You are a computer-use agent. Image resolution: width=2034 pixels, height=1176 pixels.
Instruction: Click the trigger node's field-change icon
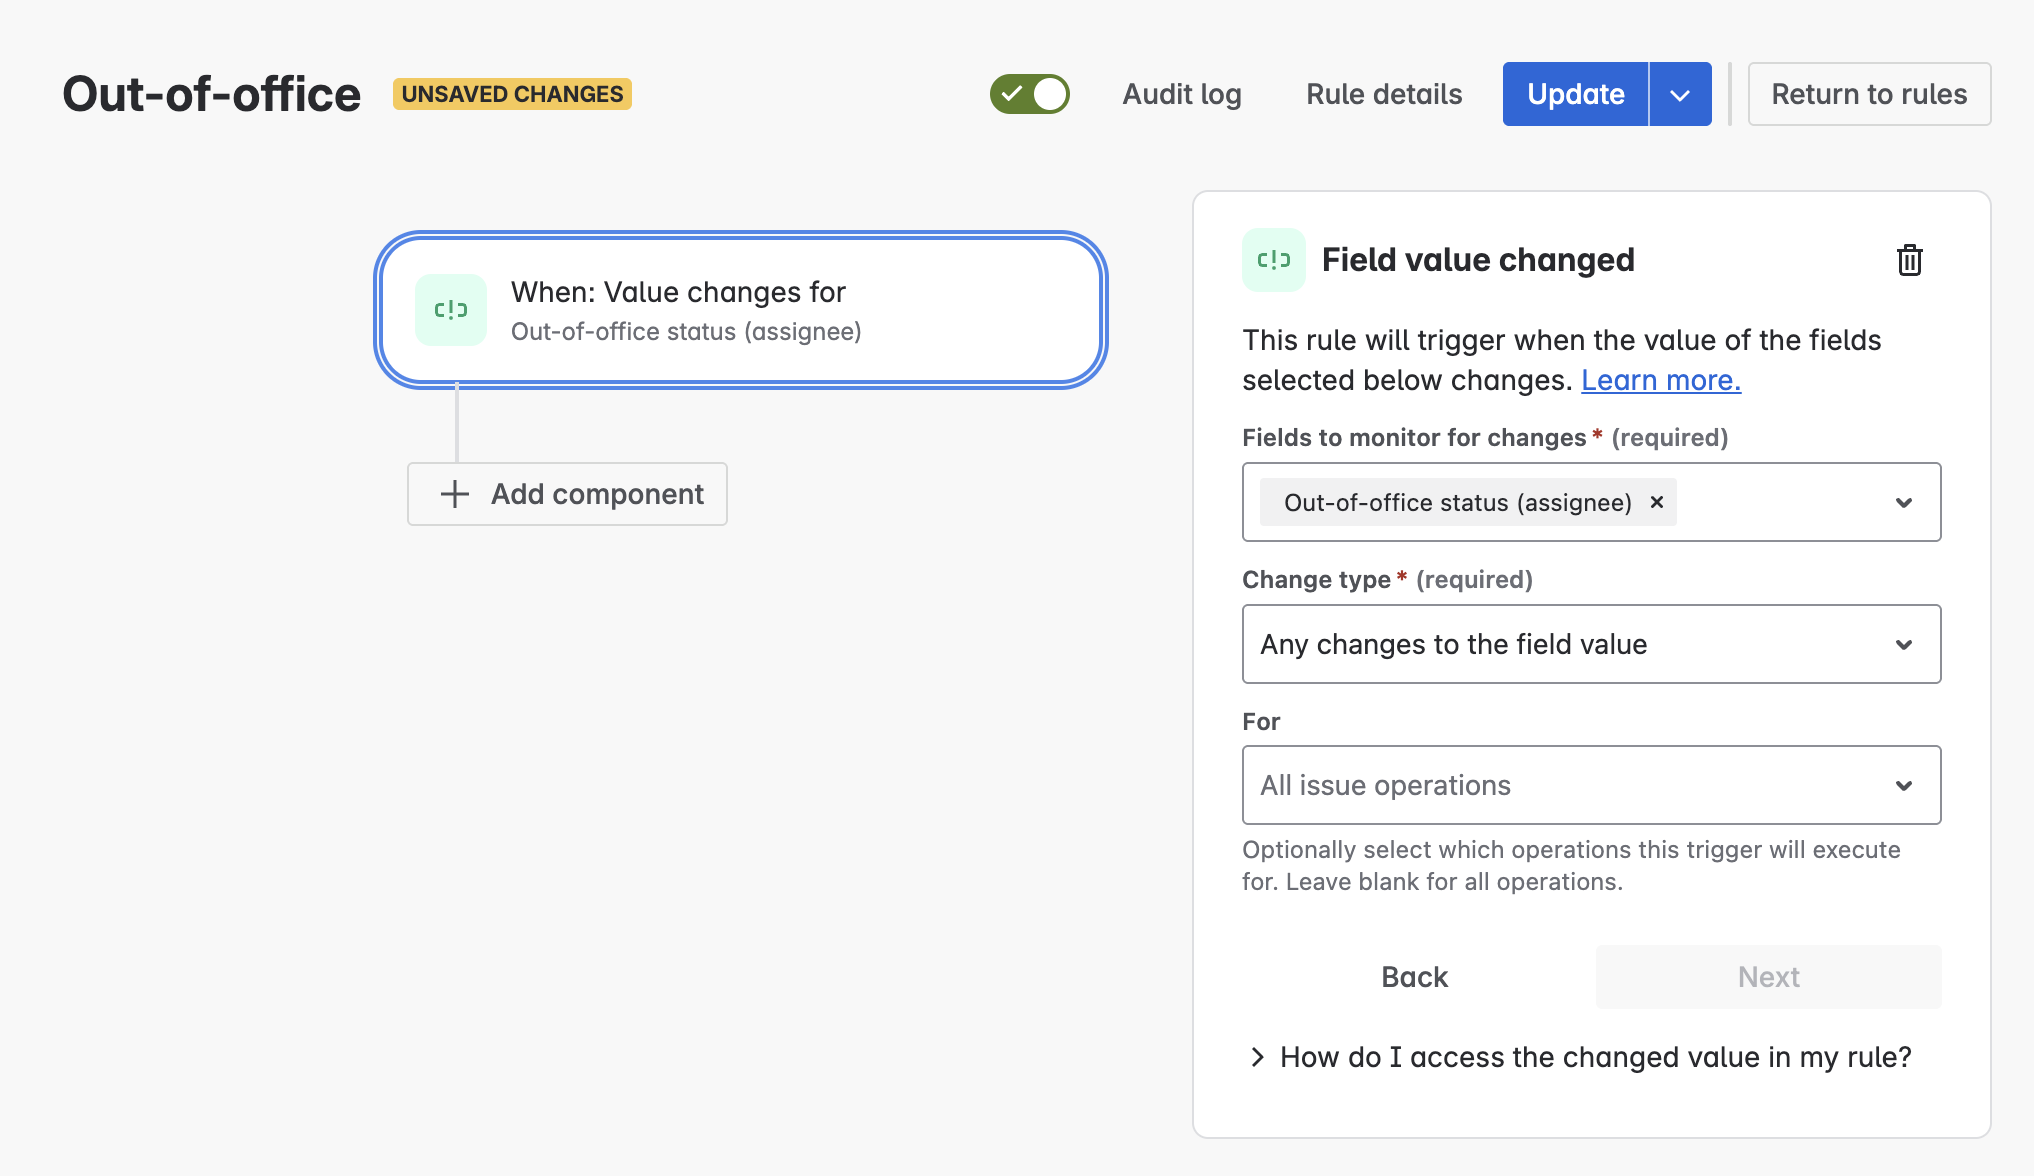[x=450, y=310]
